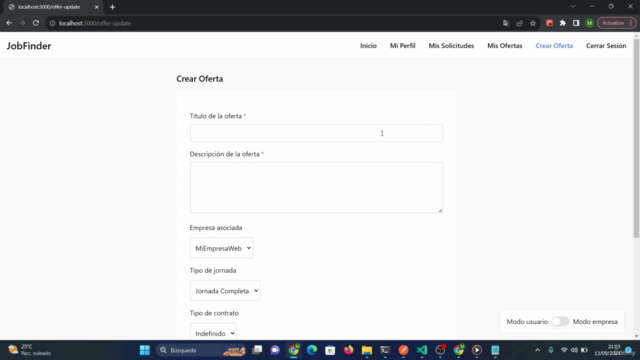Open the Windows Start menu

coord(145,350)
